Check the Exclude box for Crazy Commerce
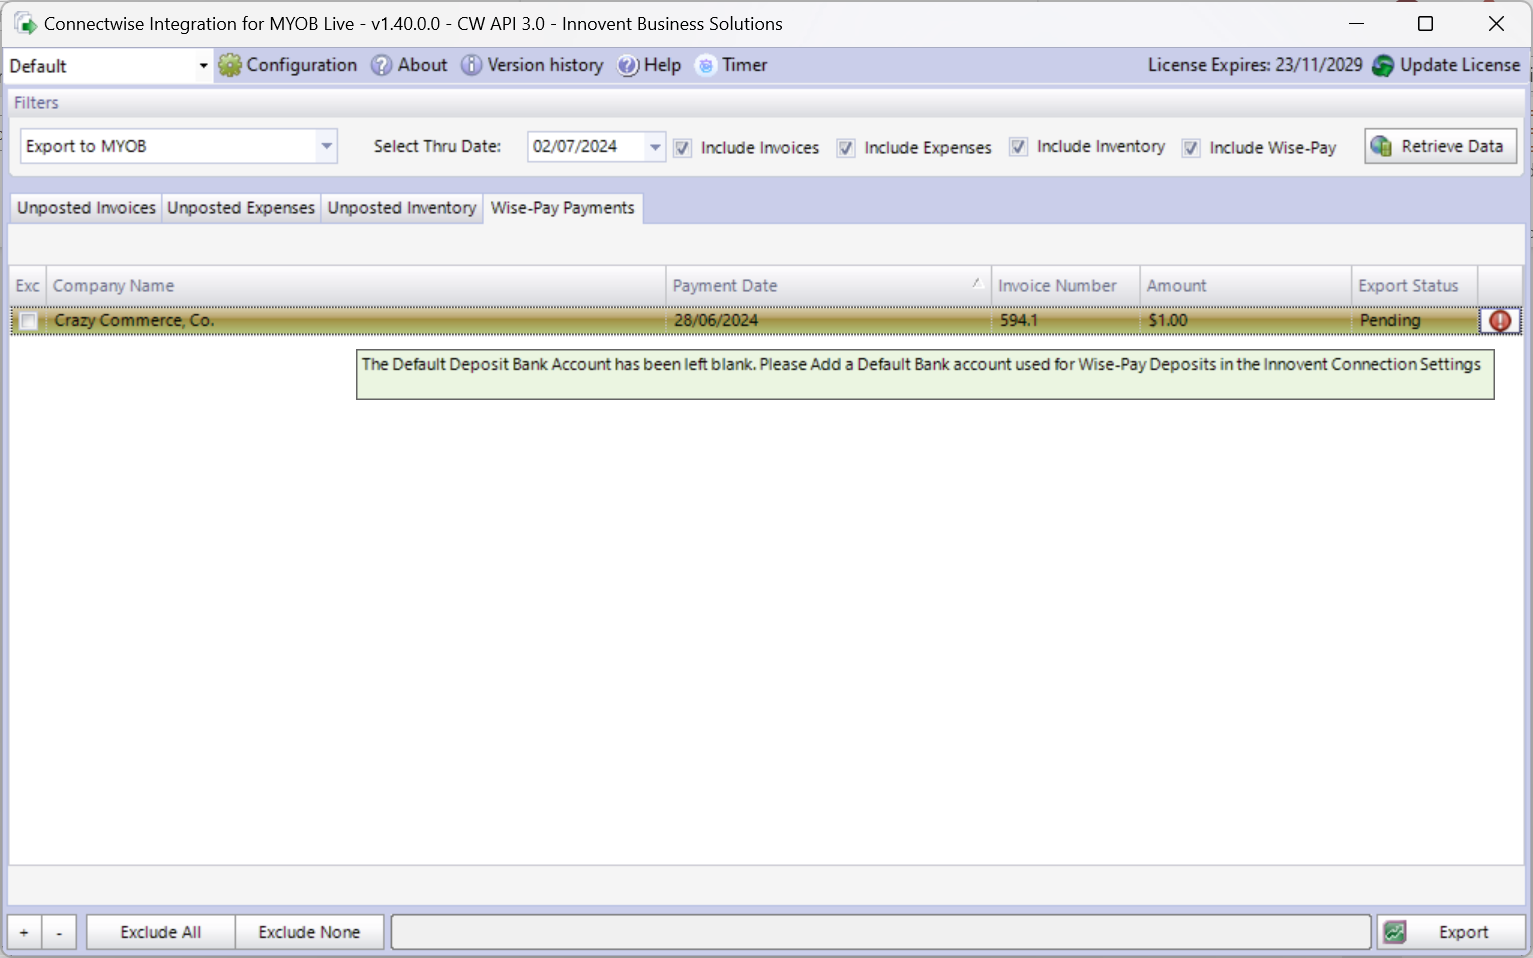This screenshot has height=958, width=1533. pos(29,321)
